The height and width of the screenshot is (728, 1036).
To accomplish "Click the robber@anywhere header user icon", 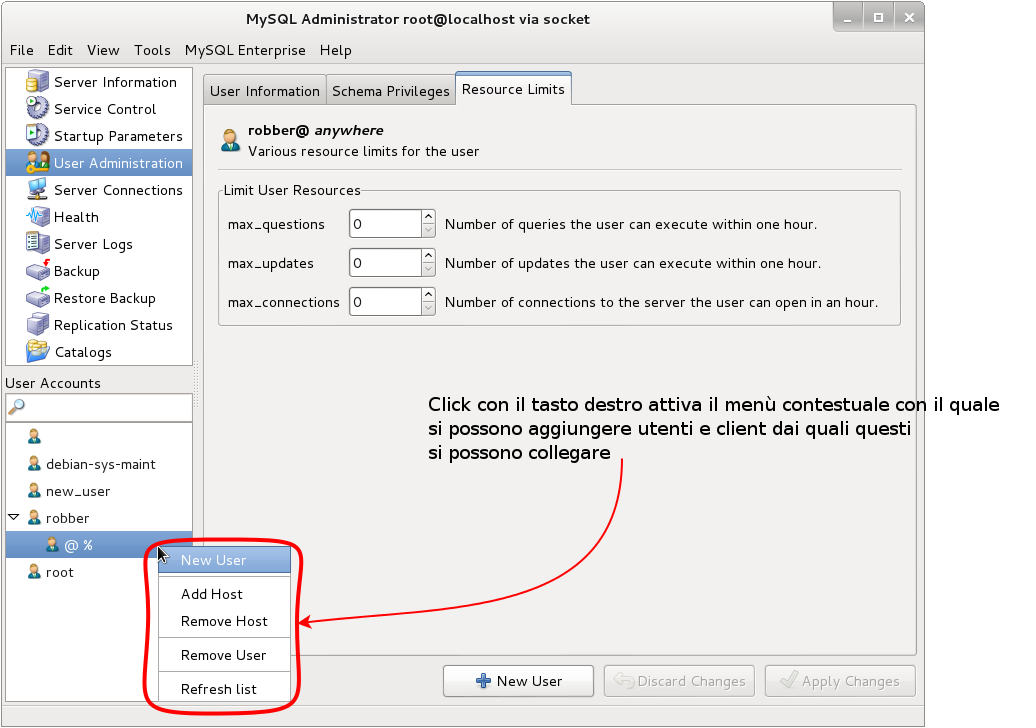I will point(231,140).
